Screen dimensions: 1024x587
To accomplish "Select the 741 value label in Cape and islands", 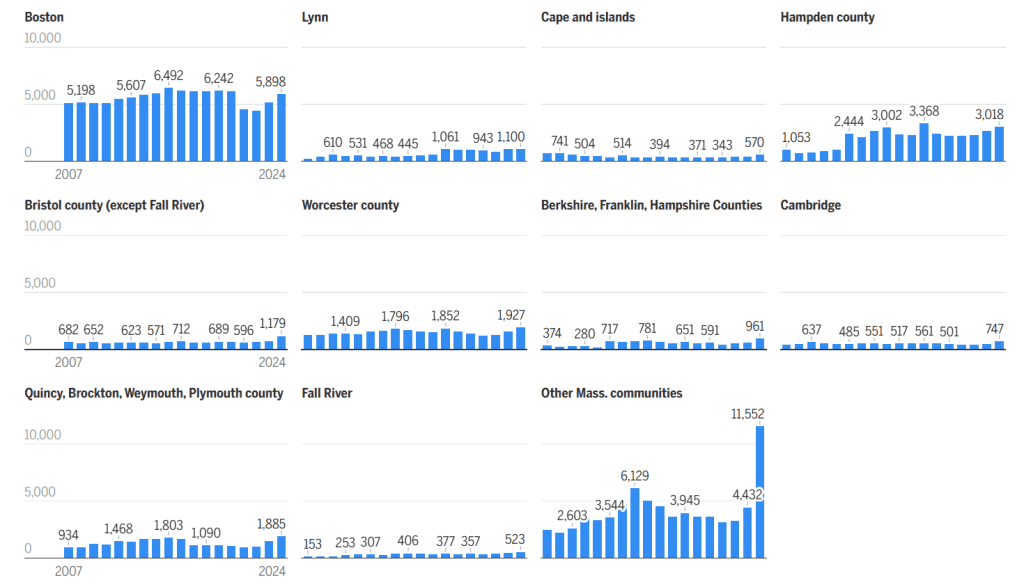I will coord(559,142).
